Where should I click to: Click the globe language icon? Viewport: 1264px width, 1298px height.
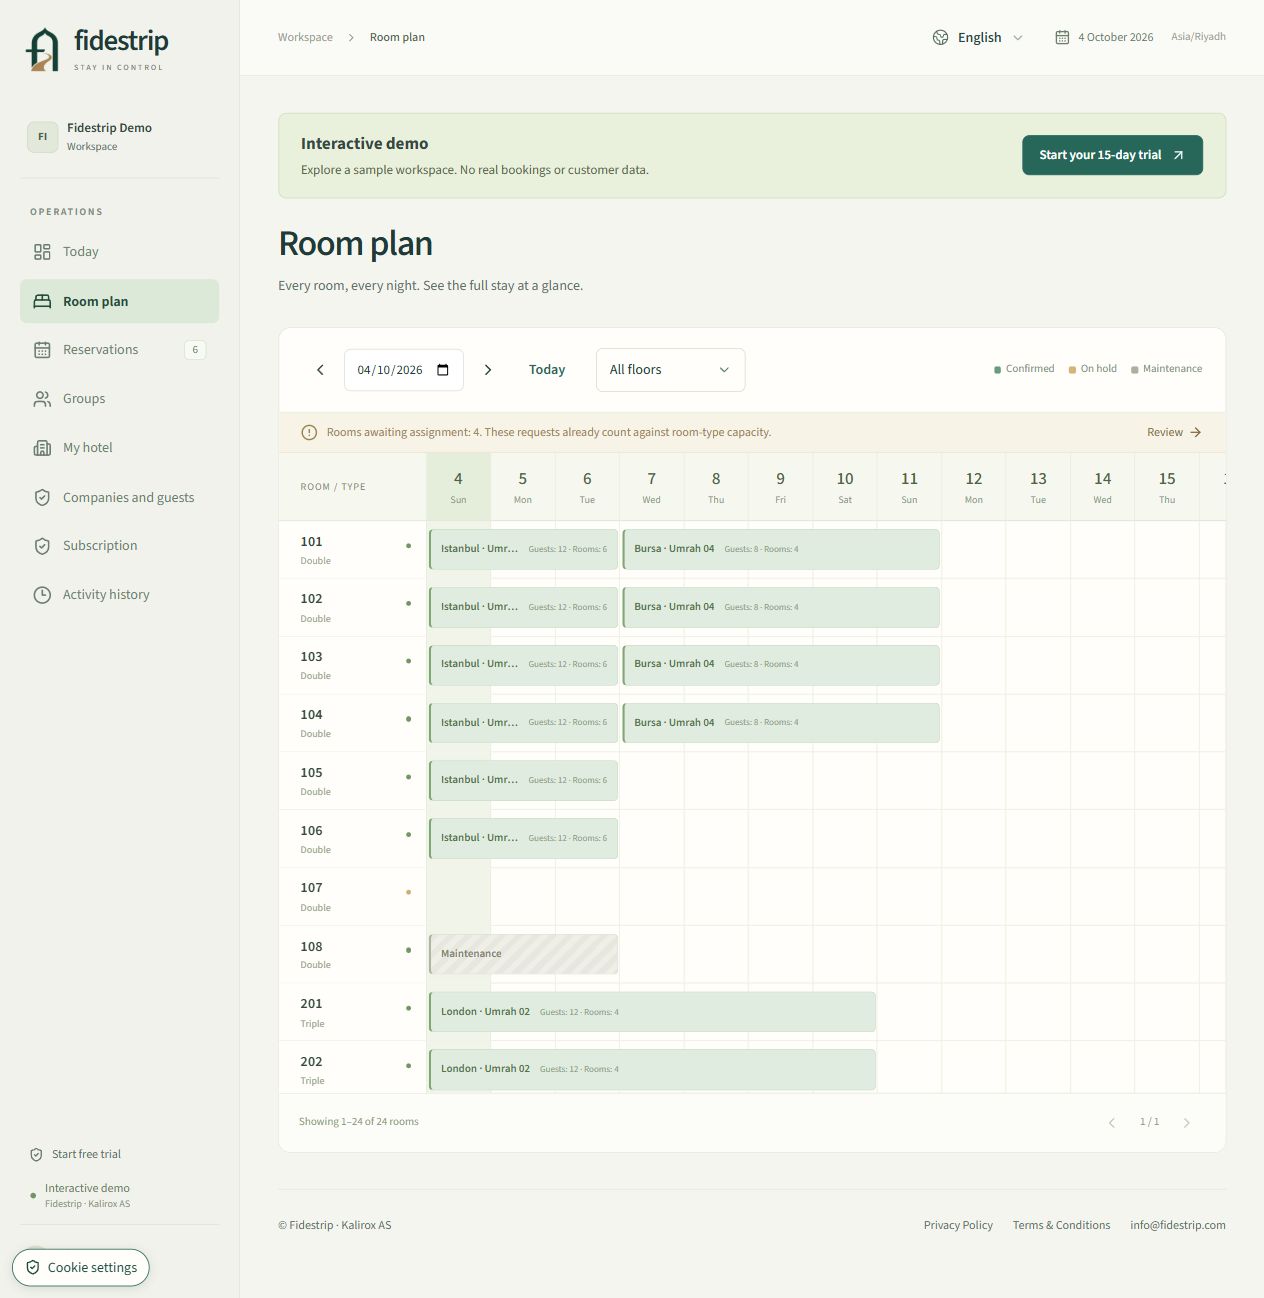coord(940,37)
